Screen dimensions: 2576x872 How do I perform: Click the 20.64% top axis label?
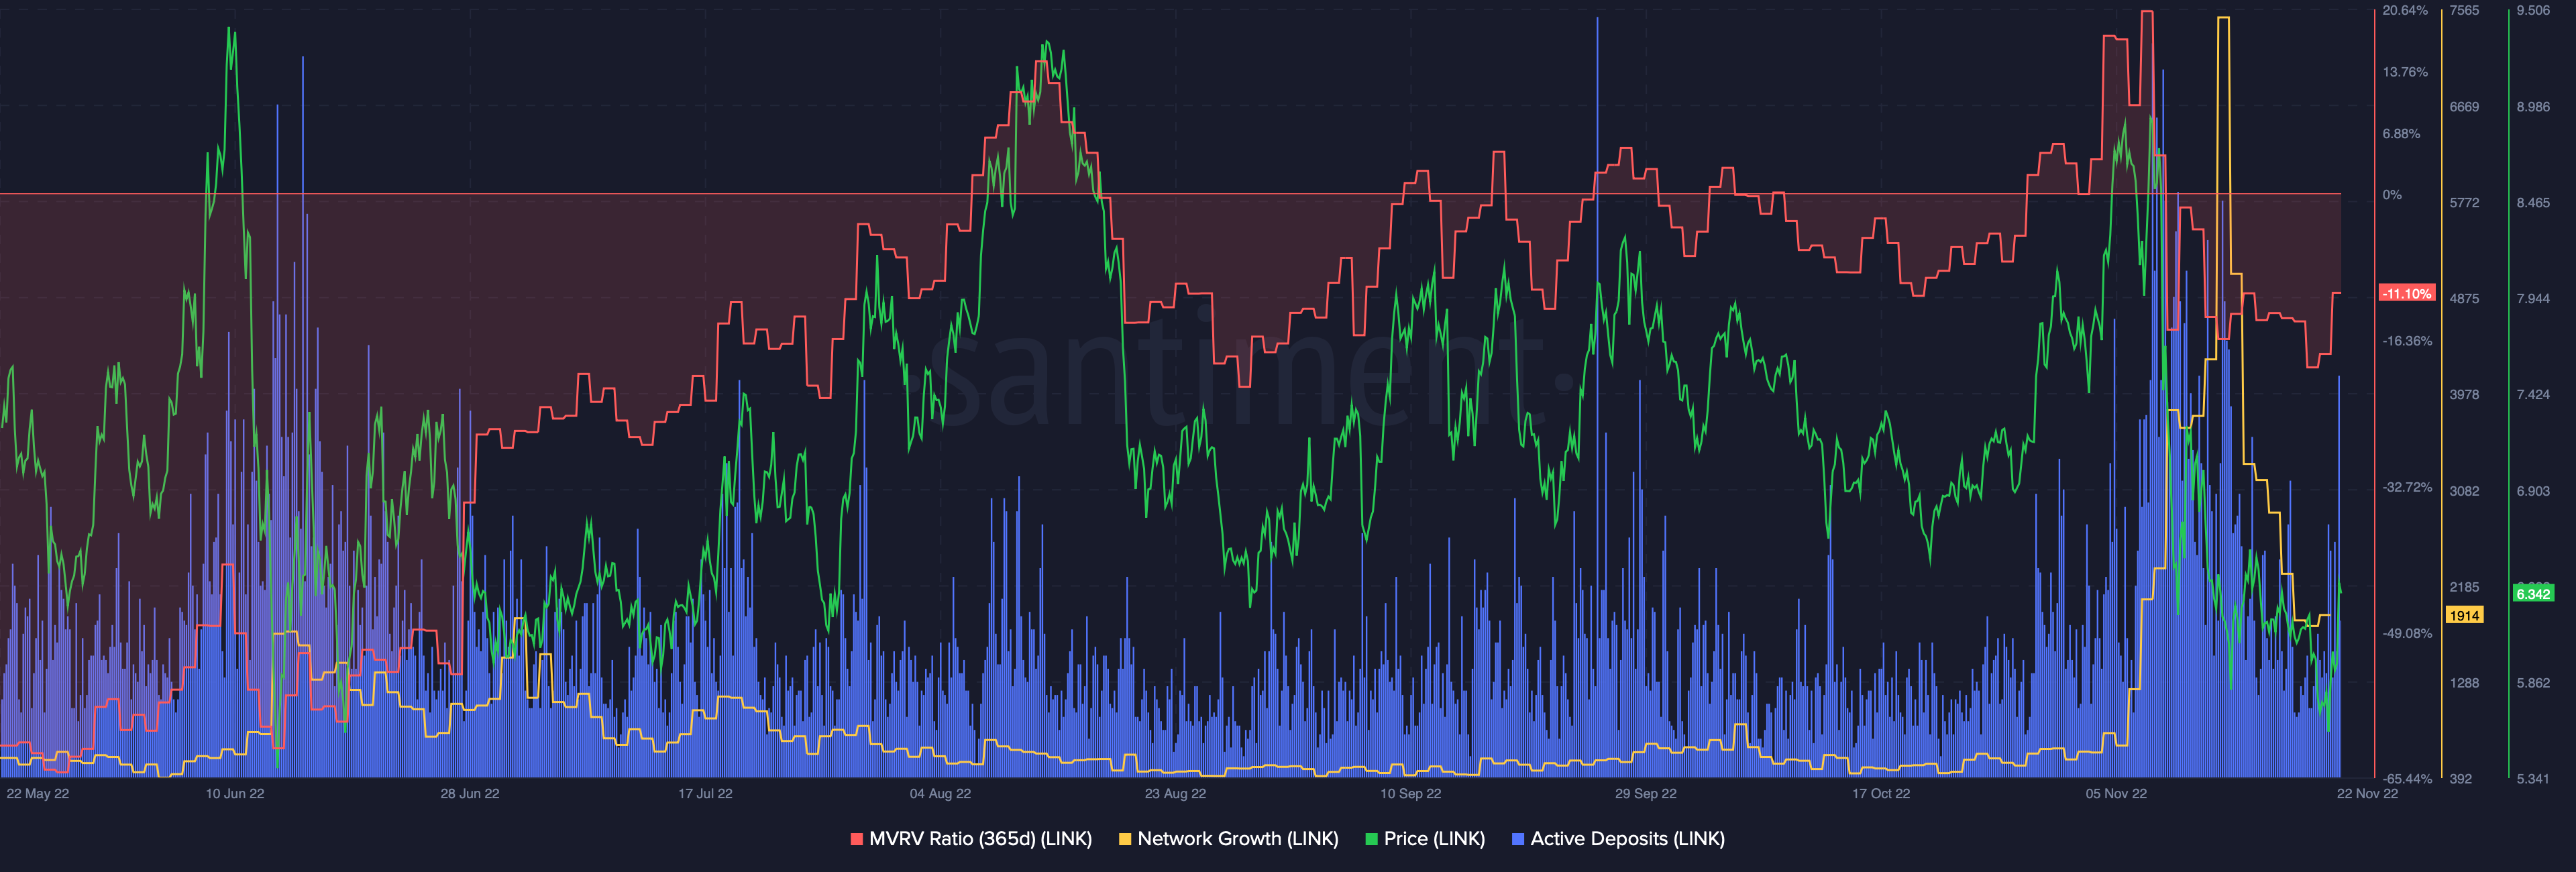click(2405, 10)
